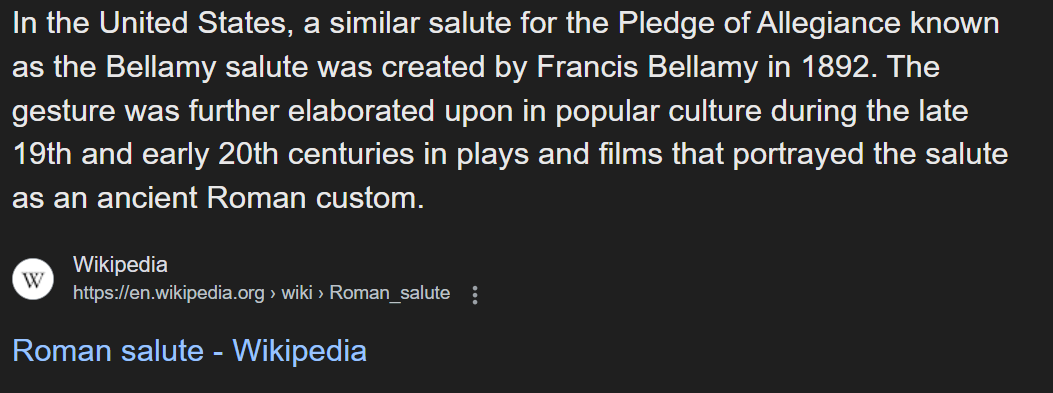The height and width of the screenshot is (393, 1053).
Task: Open the 'Roman salute - Wikipedia' result link
Action: tap(189, 351)
